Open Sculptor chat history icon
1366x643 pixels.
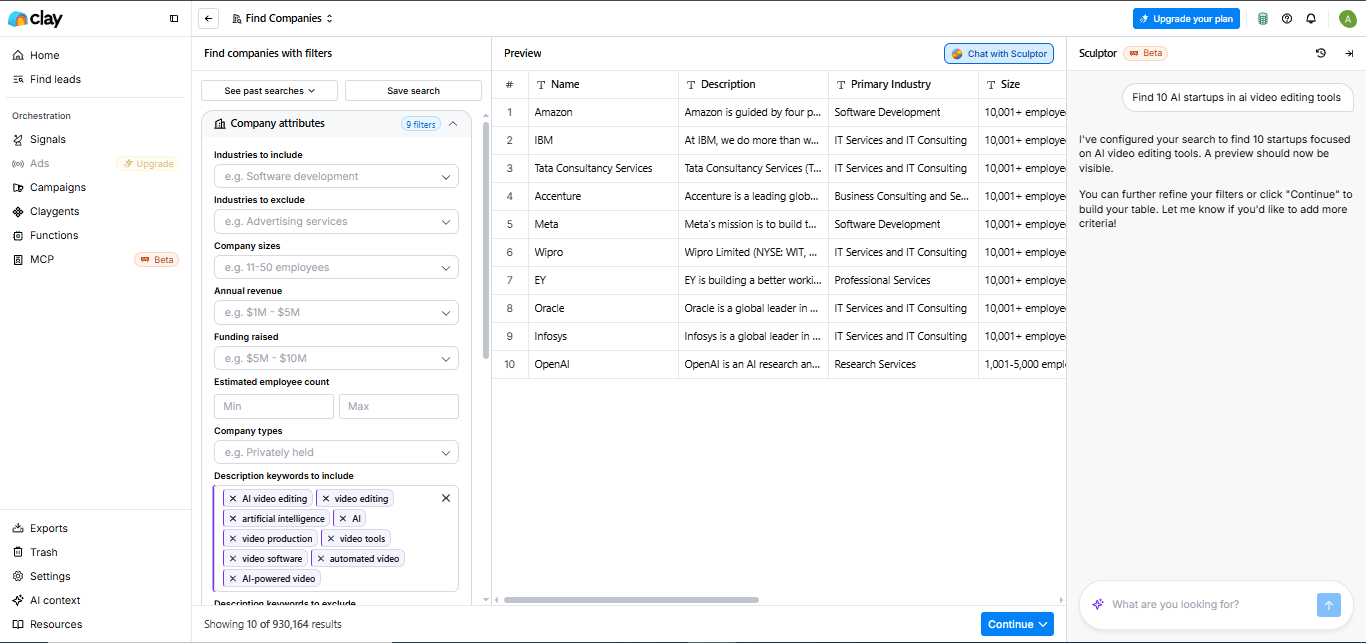click(1321, 53)
